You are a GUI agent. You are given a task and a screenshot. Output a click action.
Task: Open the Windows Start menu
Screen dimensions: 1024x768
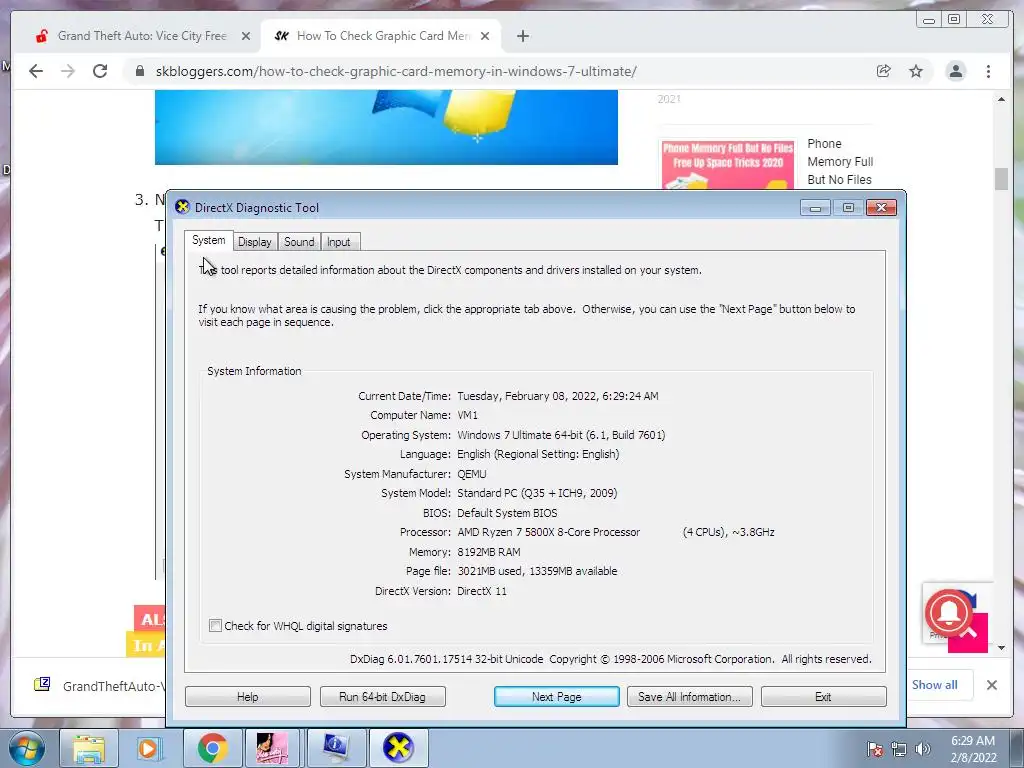coord(27,748)
